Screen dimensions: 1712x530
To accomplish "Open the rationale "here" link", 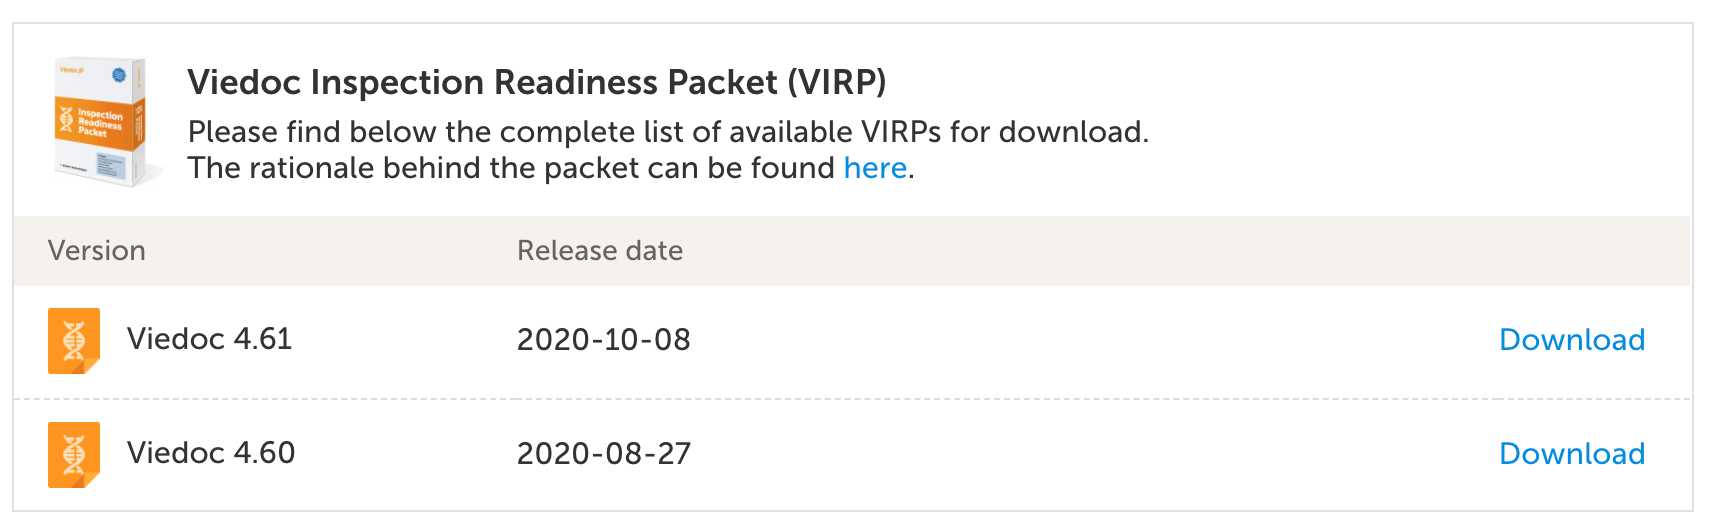I will [875, 168].
